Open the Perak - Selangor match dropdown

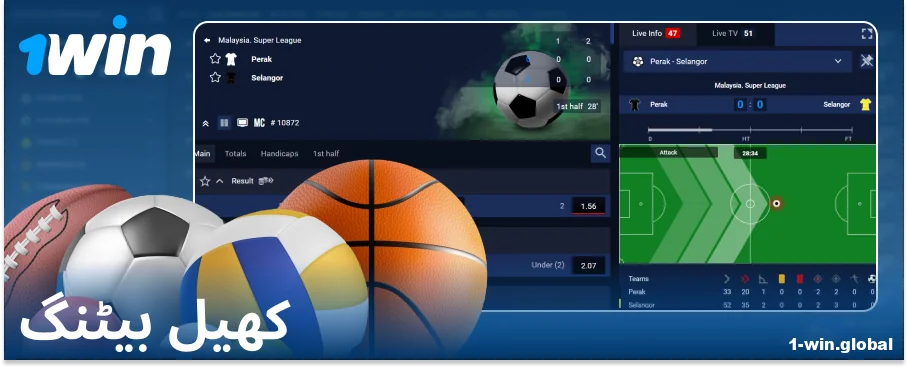pos(737,61)
